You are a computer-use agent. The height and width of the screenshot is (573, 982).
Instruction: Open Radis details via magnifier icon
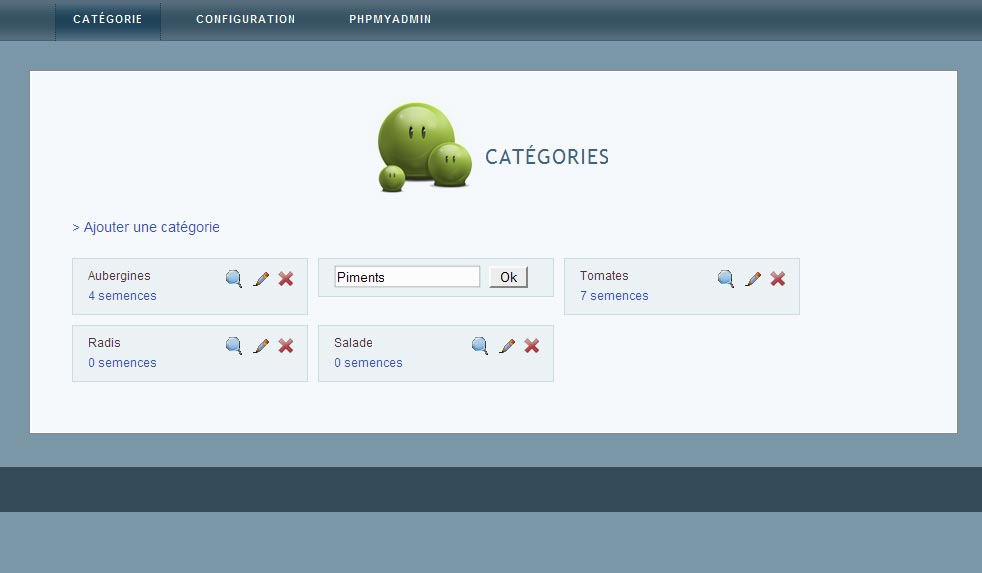tap(233, 346)
